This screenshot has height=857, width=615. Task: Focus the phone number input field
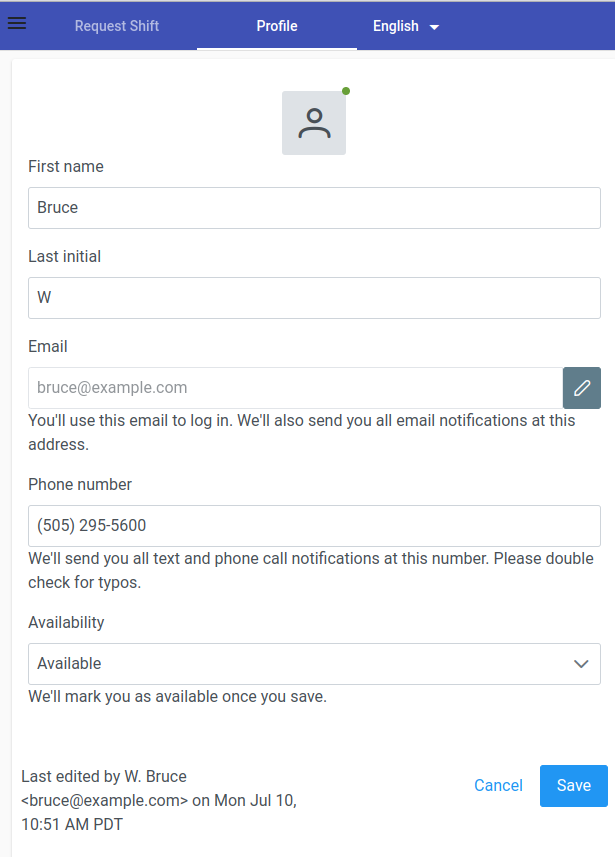tap(314, 526)
